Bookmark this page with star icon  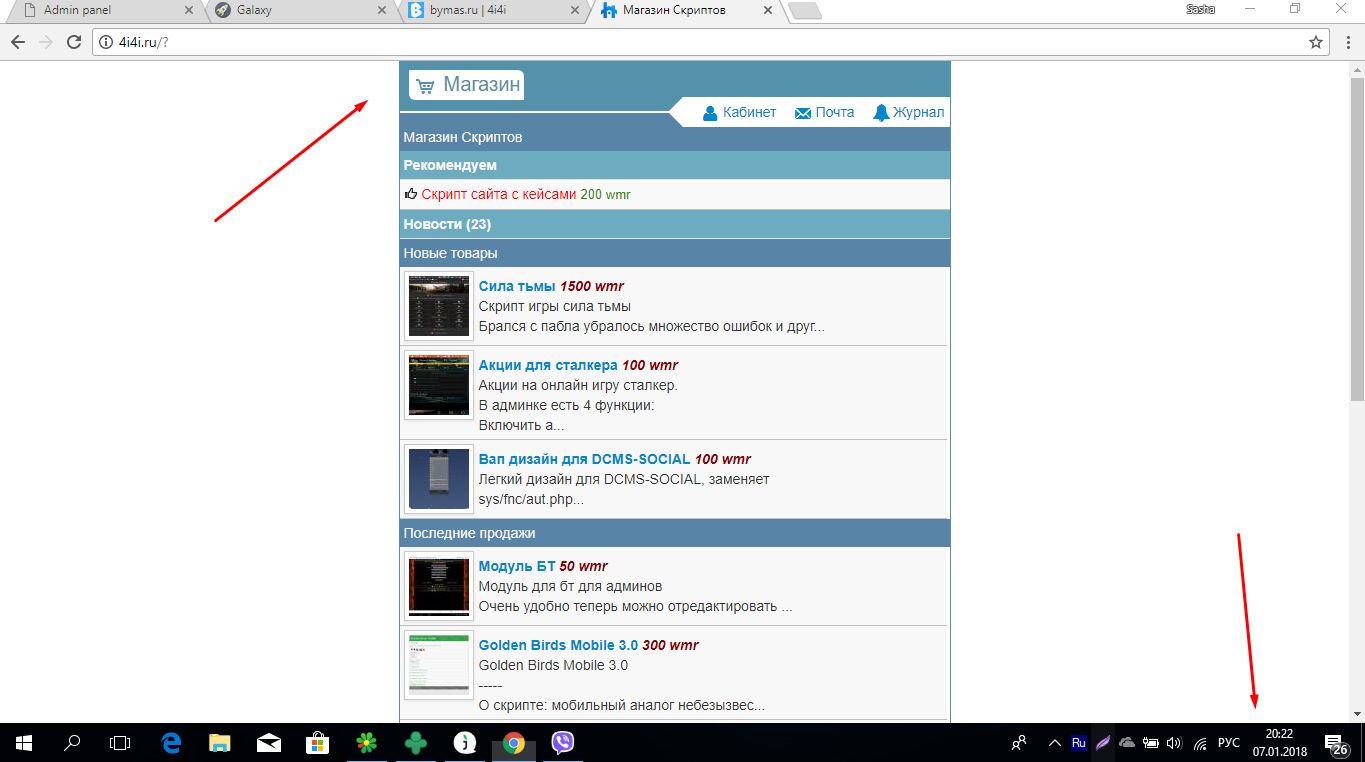tap(1316, 42)
